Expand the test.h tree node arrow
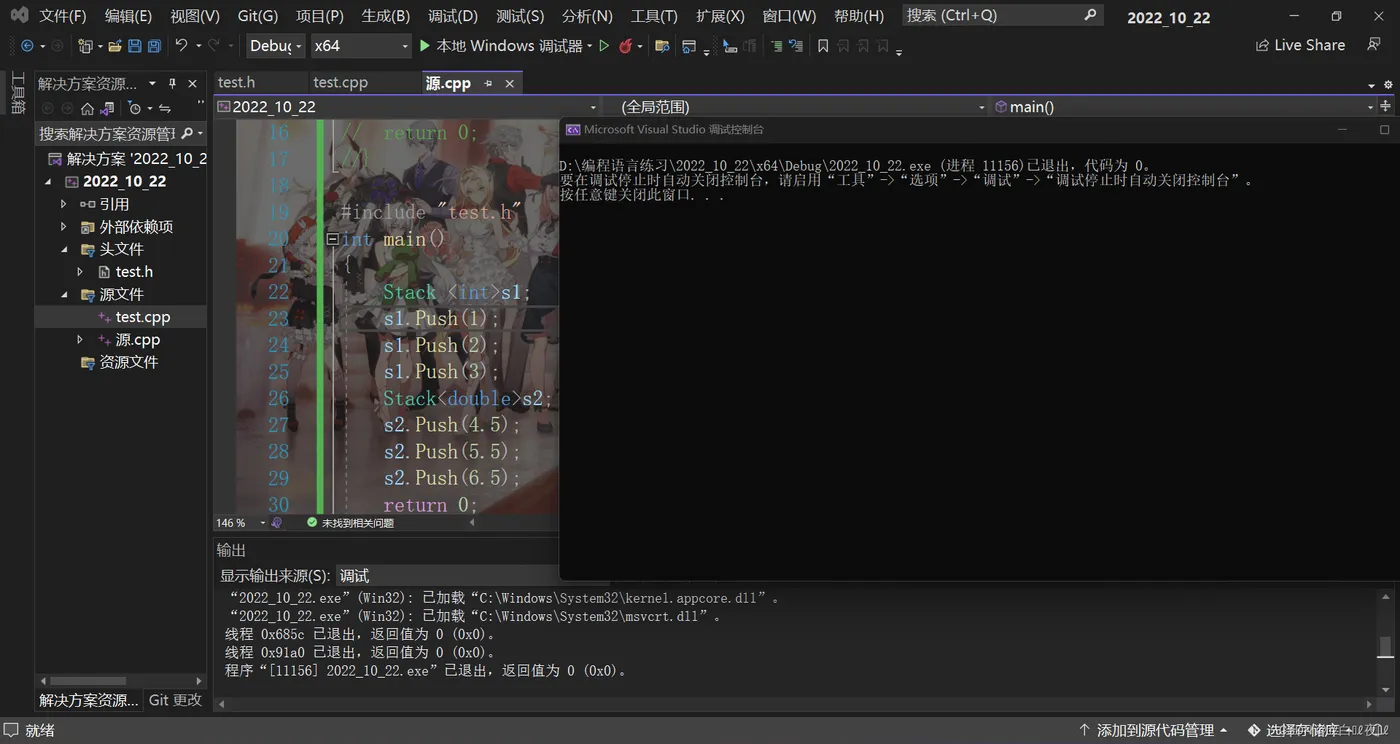This screenshot has width=1400, height=744. tap(80, 272)
